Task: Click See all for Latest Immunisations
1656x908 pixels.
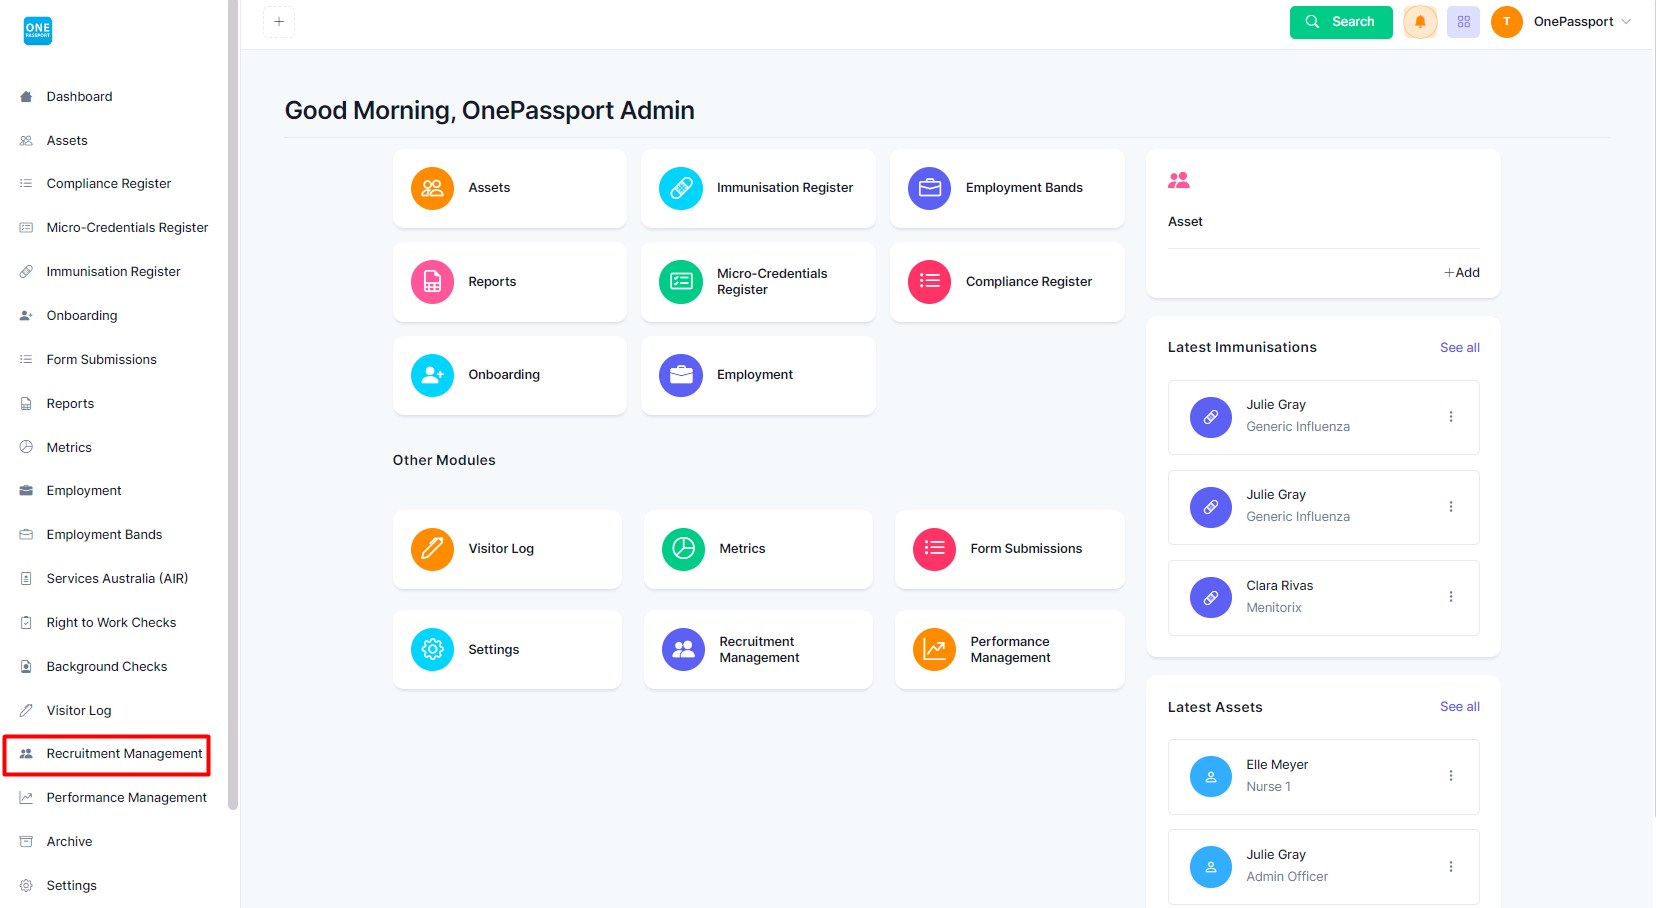Action: (x=1459, y=348)
